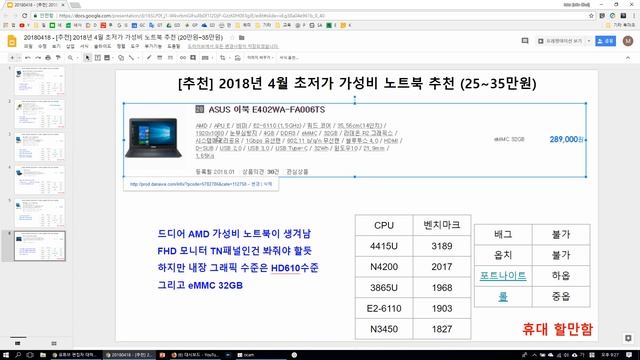Select the line tool
The image size is (640, 360).
pyautogui.click(x=131, y=58)
